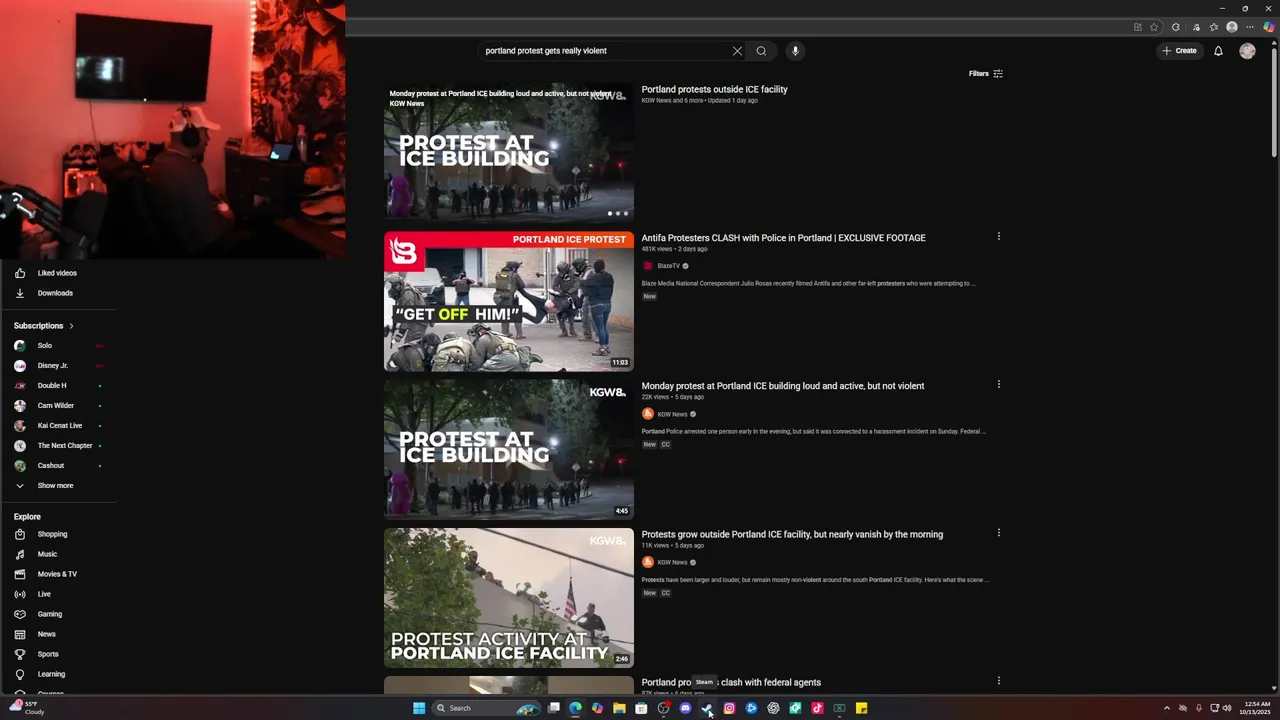Viewport: 1280px width, 720px height.
Task: Open OBS Studio from the taskbar
Action: click(663, 708)
